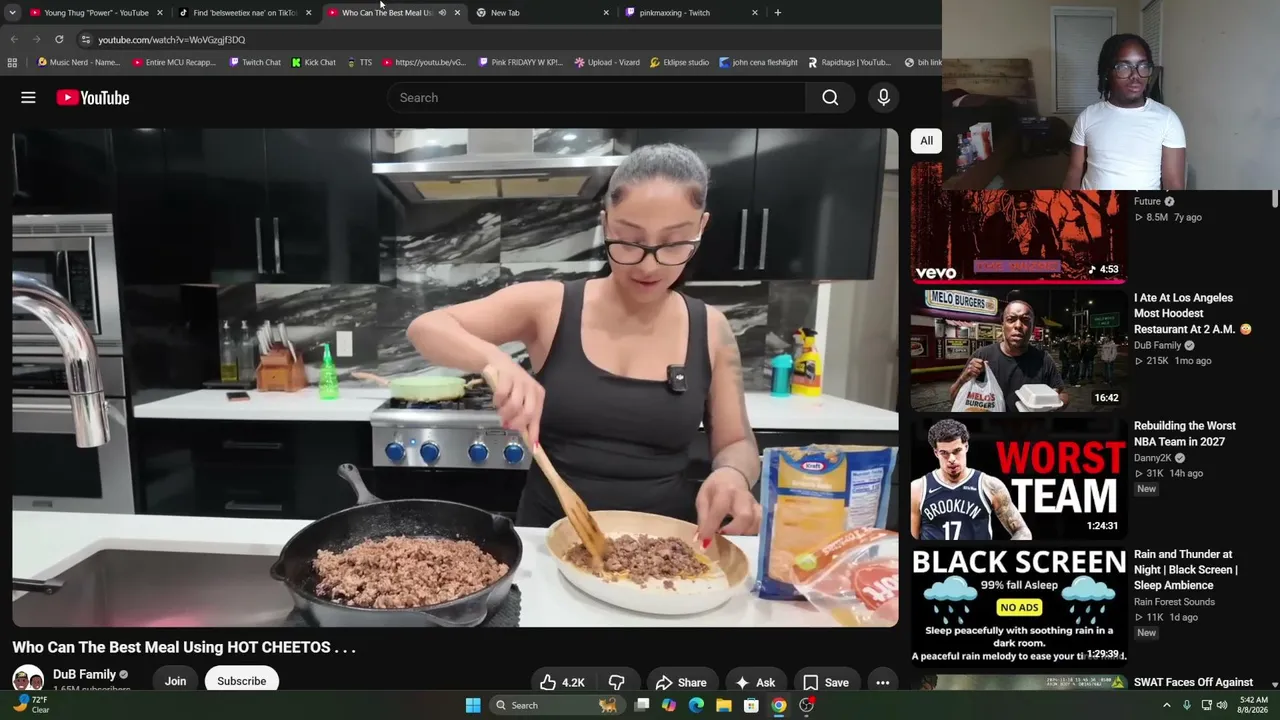Click the main video player
This screenshot has height=720, width=1280.
pos(455,377)
